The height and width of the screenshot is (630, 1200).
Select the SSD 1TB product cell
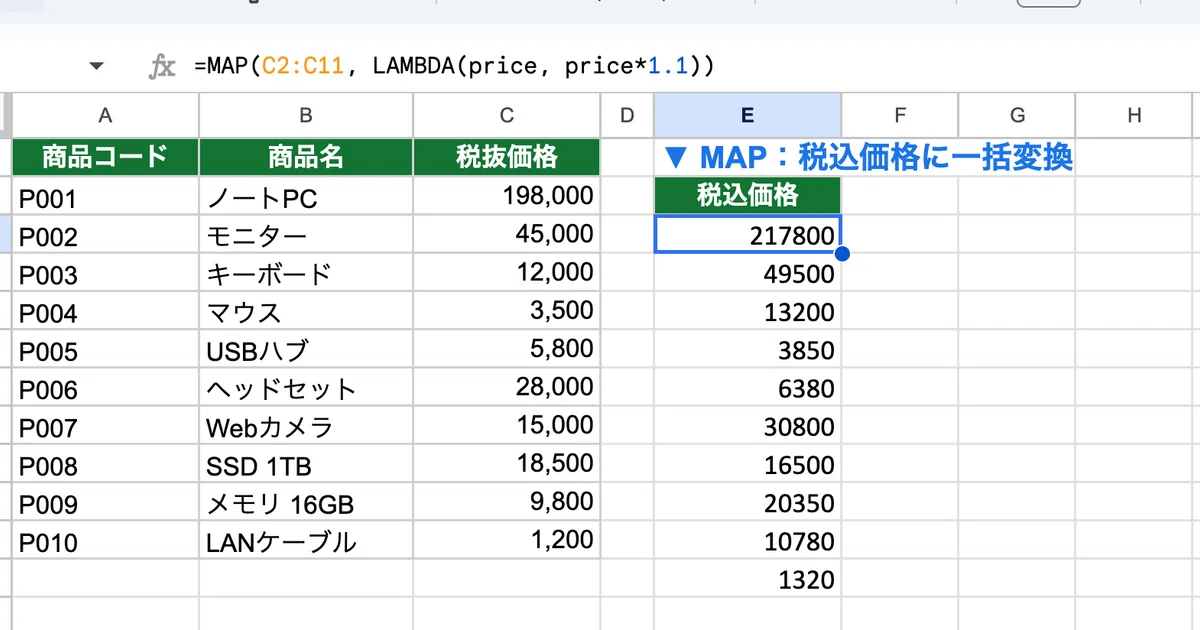[x=306, y=464]
